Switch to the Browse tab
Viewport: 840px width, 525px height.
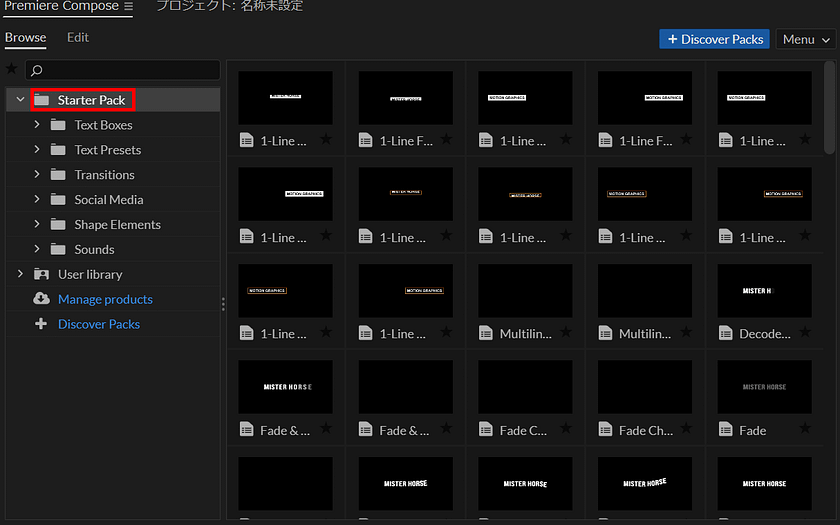(25, 38)
